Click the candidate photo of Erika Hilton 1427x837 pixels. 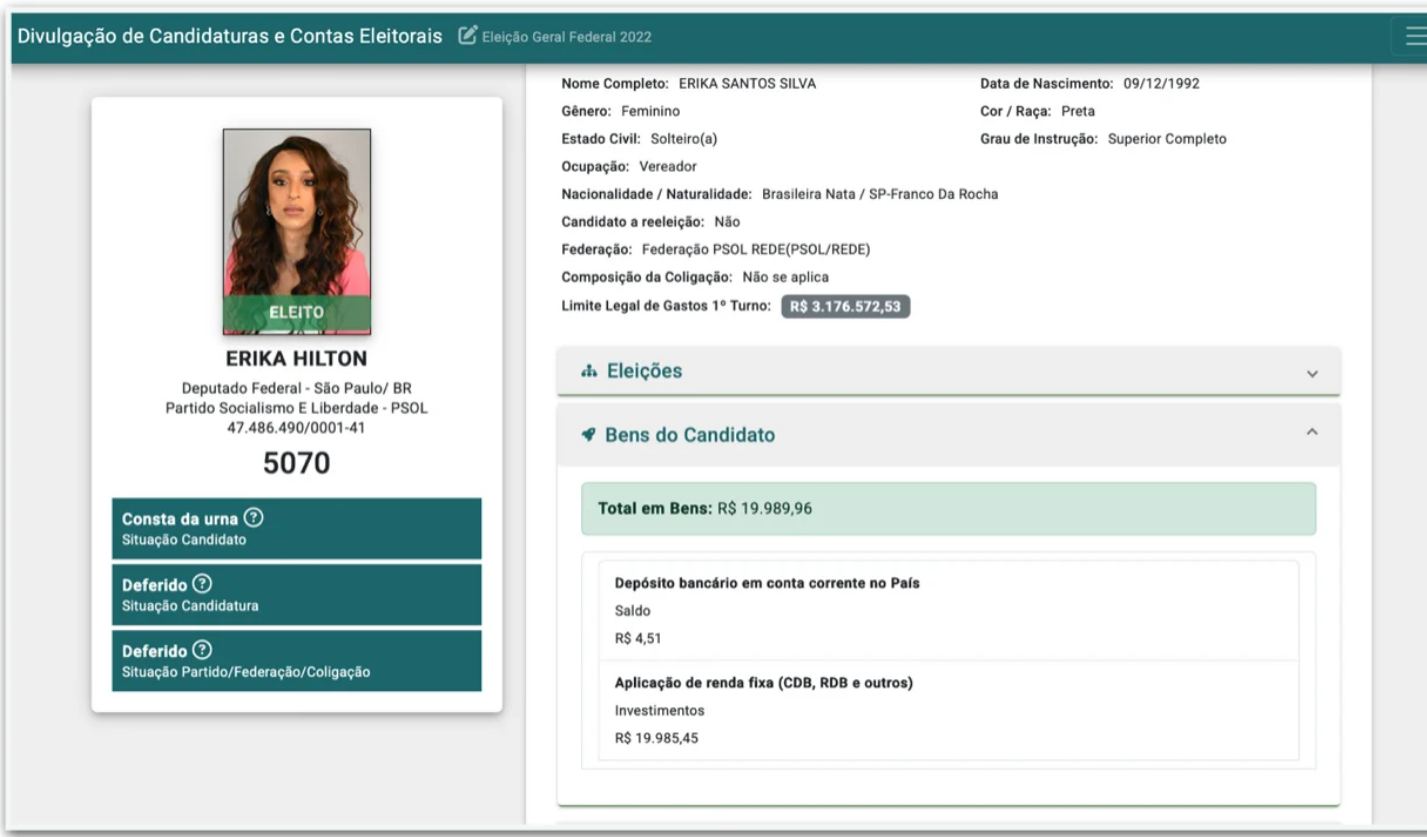pyautogui.click(x=297, y=231)
